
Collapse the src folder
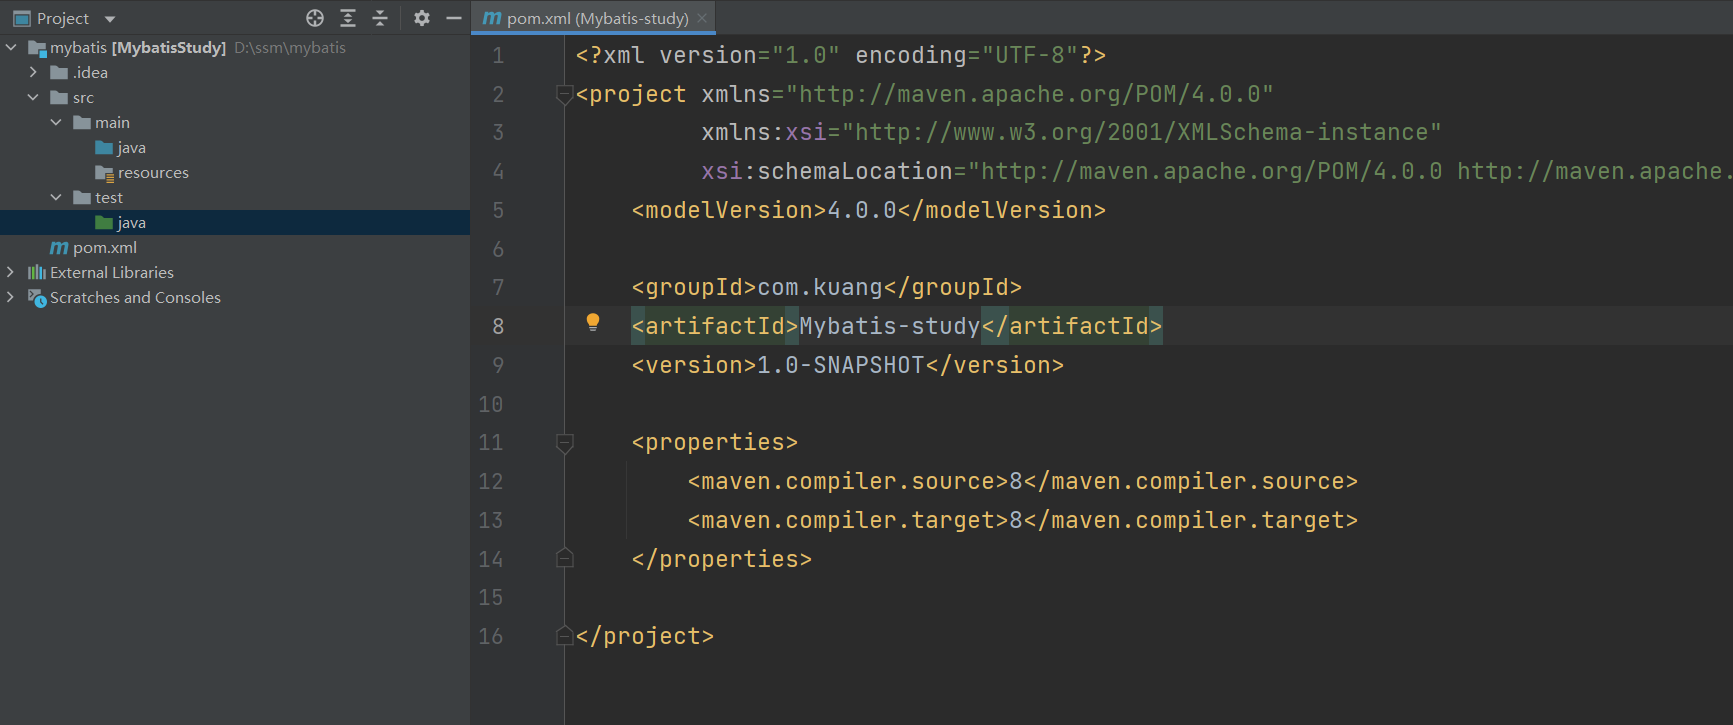click(x=33, y=97)
